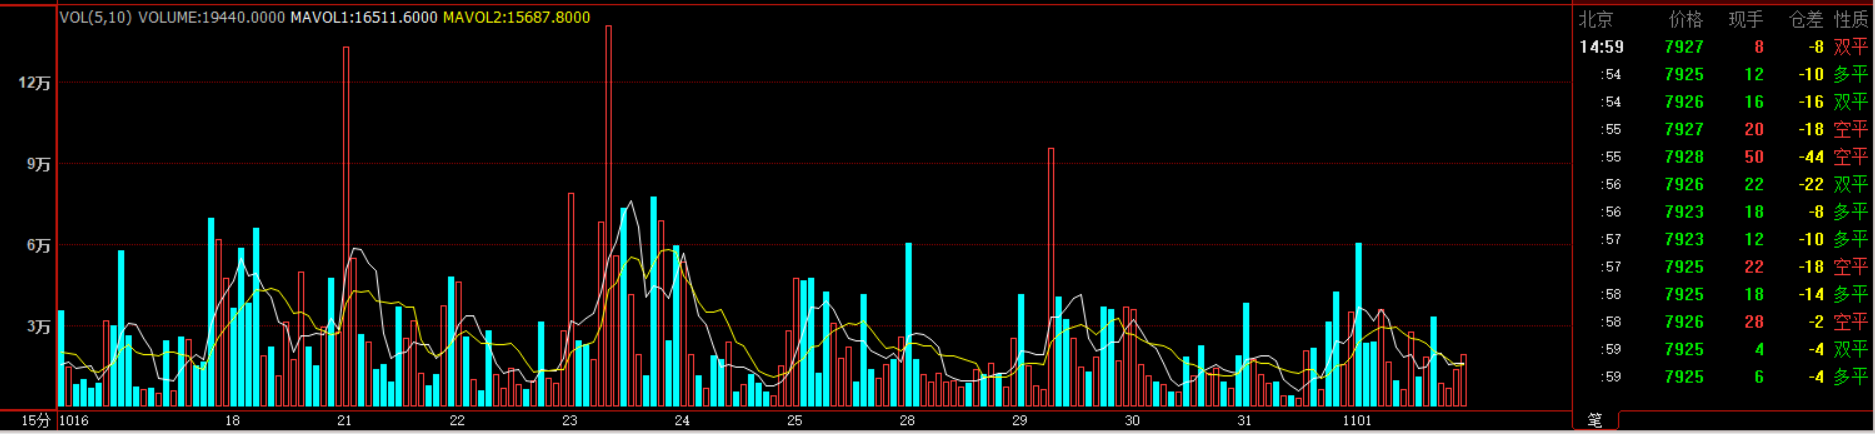Click the 29 date marker on the time axis
This screenshot has height=434, width=1875.
click(x=1019, y=421)
